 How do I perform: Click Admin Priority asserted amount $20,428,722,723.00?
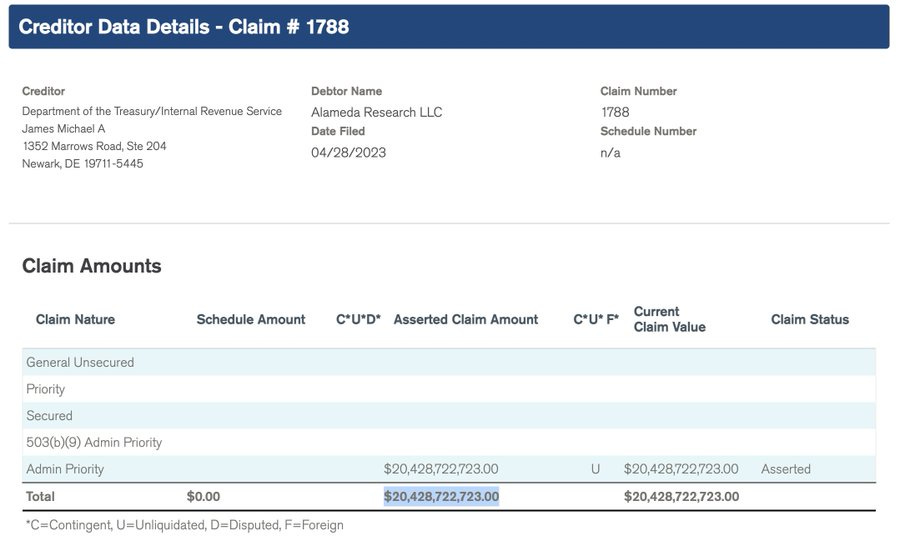[441, 469]
